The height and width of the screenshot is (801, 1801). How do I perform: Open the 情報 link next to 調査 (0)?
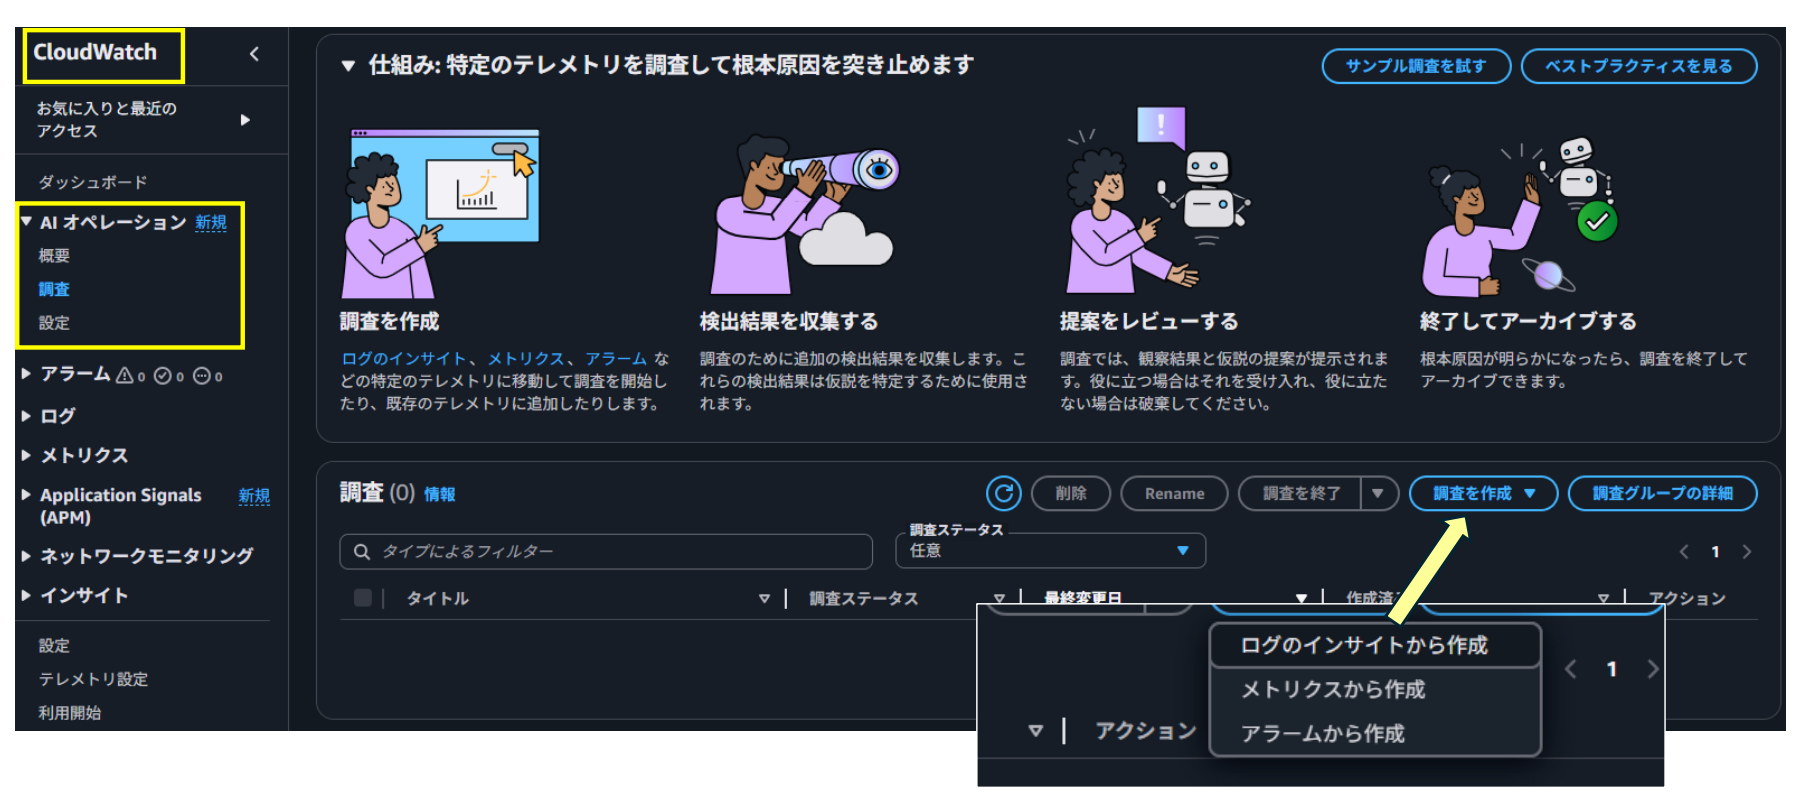click(x=440, y=494)
